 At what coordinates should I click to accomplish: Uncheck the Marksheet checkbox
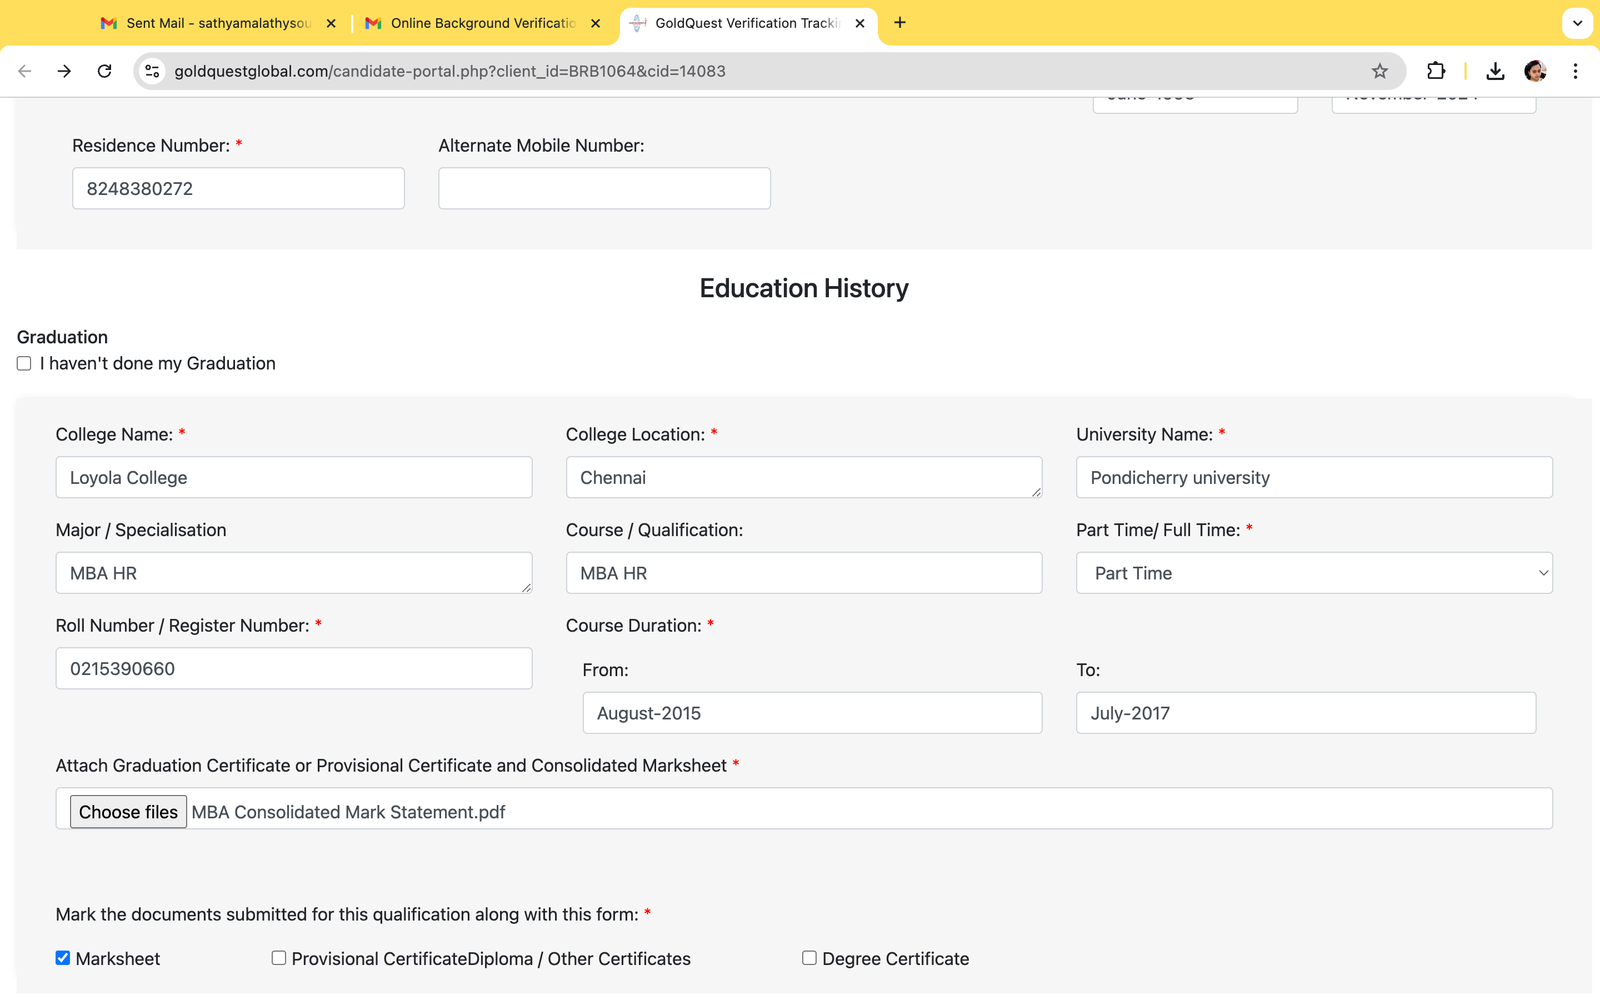click(x=63, y=958)
